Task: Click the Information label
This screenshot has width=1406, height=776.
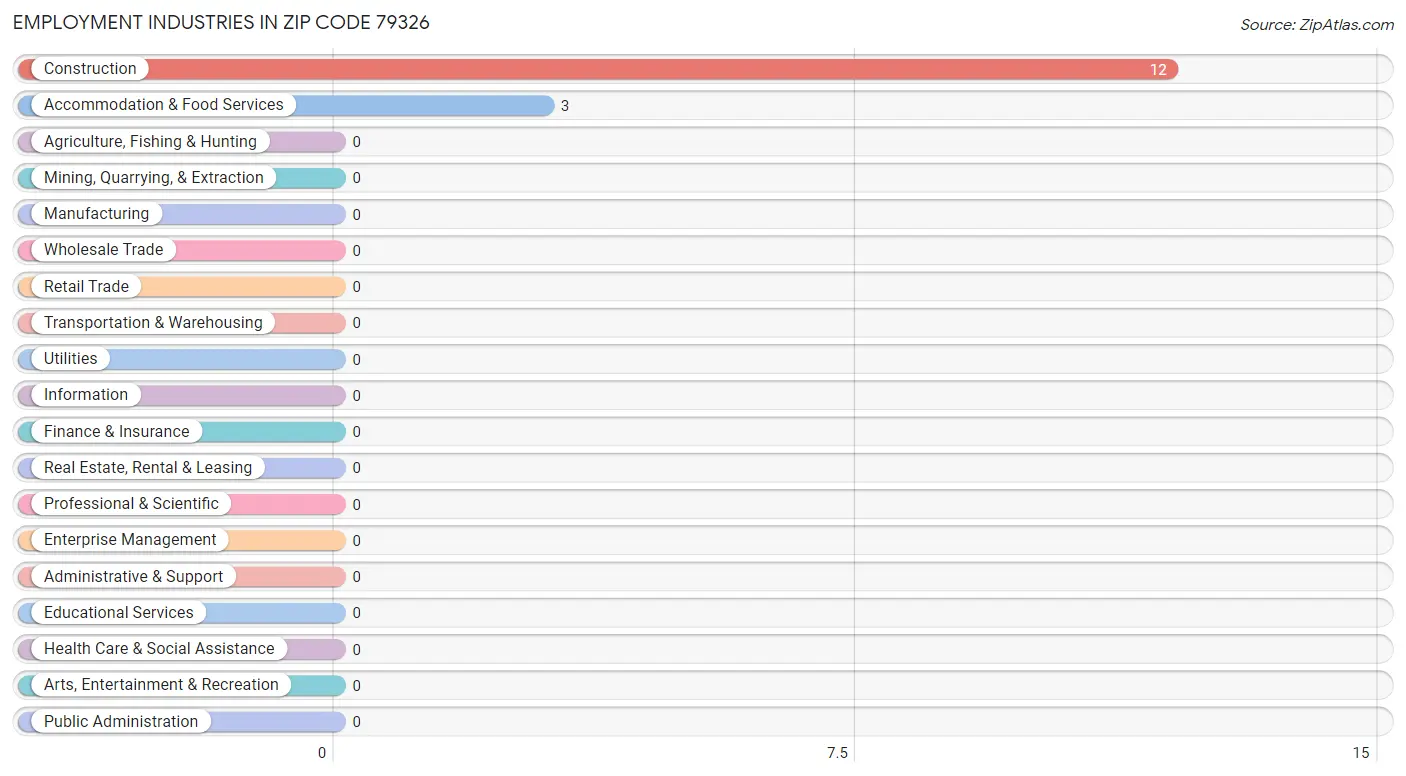Action: pyautogui.click(x=86, y=395)
